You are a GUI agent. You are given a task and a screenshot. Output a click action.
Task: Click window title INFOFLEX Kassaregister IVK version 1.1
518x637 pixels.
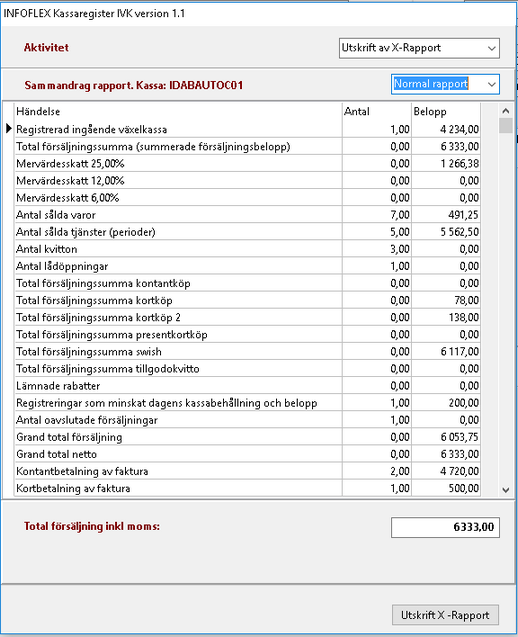tap(94, 13)
